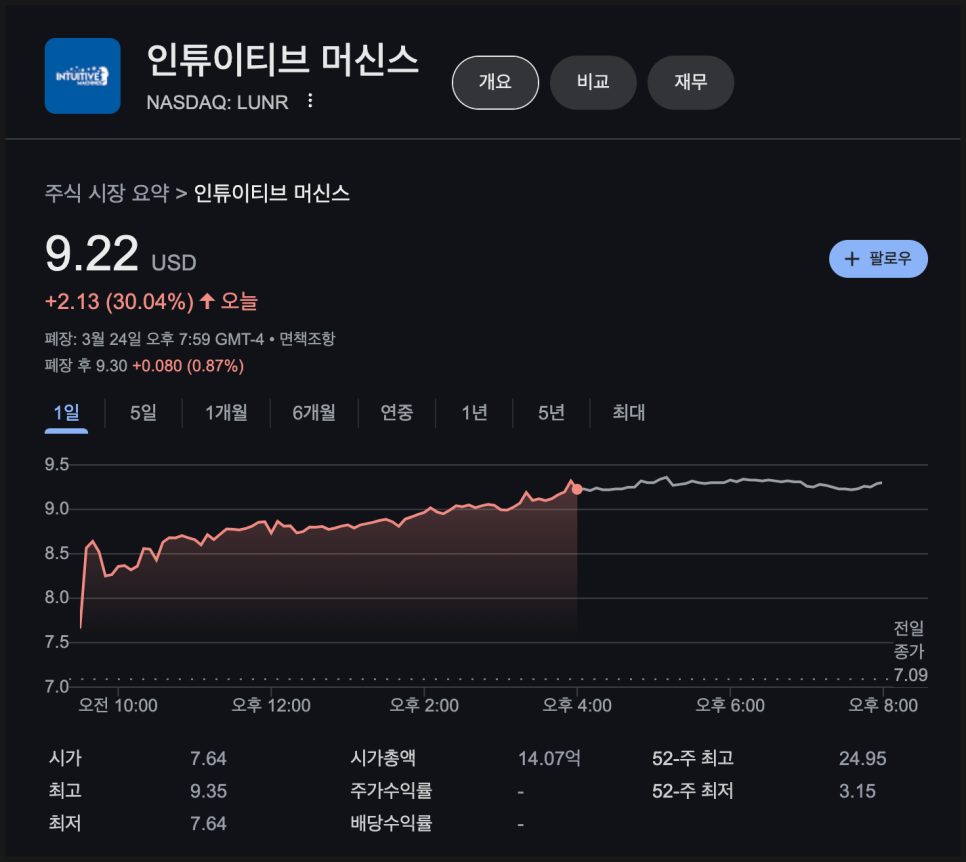The image size is (966, 862).
Task: Follow the stock with the 팔로우 button
Action: tap(878, 259)
